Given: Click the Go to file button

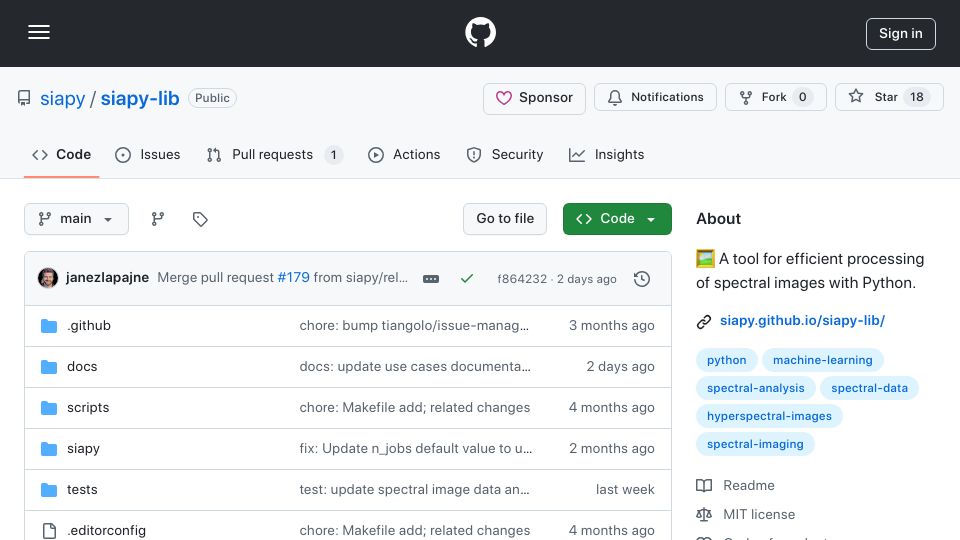Looking at the screenshot, I should [504, 219].
